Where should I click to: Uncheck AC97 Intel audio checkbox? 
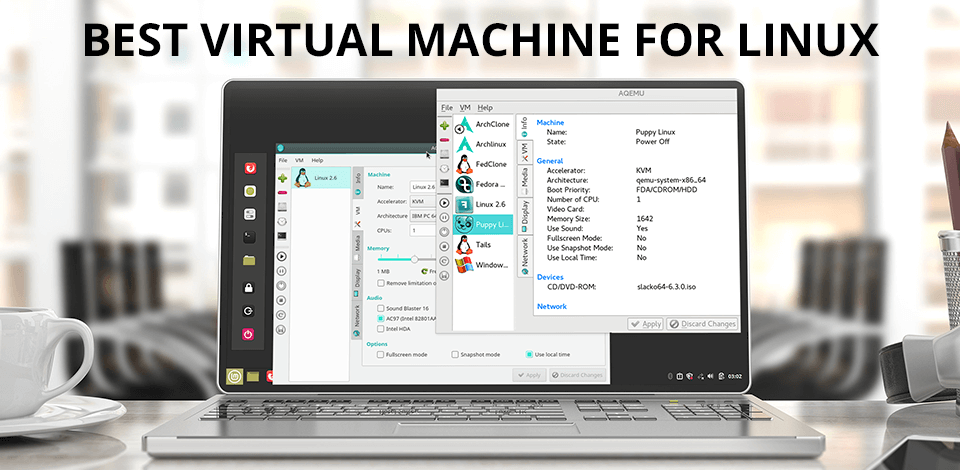pyautogui.click(x=381, y=319)
